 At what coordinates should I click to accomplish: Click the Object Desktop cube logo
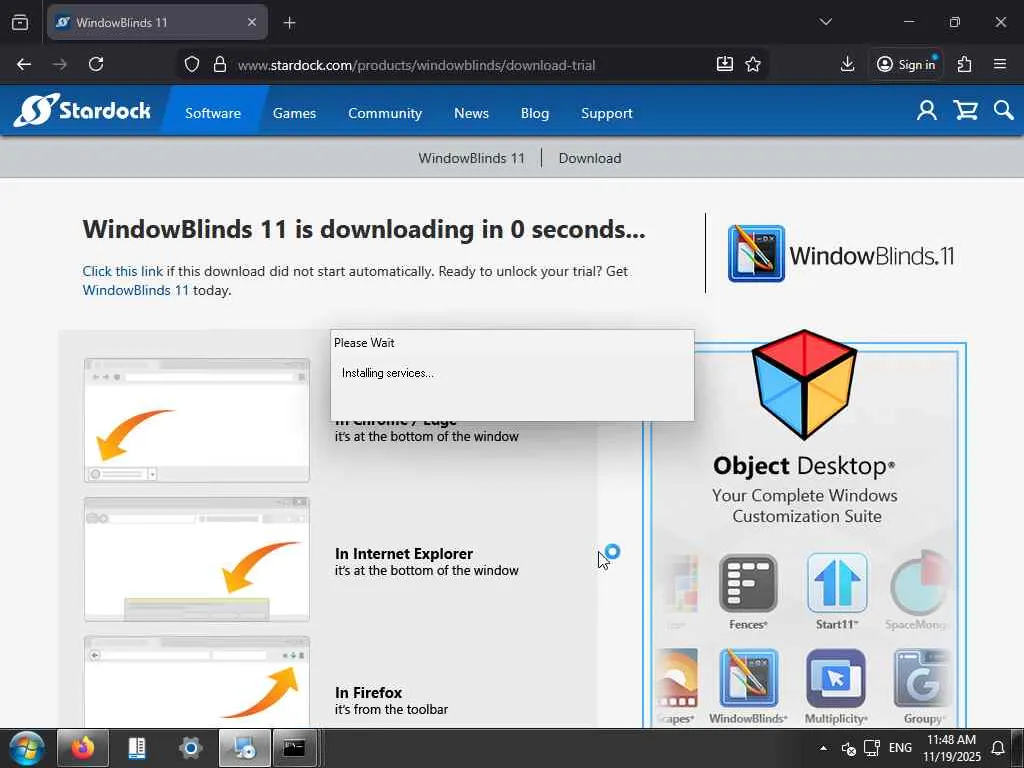pyautogui.click(x=804, y=384)
